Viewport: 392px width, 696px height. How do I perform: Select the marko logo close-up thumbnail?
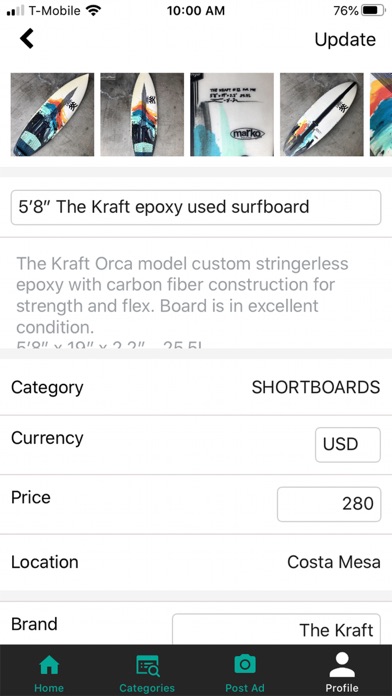click(x=232, y=115)
